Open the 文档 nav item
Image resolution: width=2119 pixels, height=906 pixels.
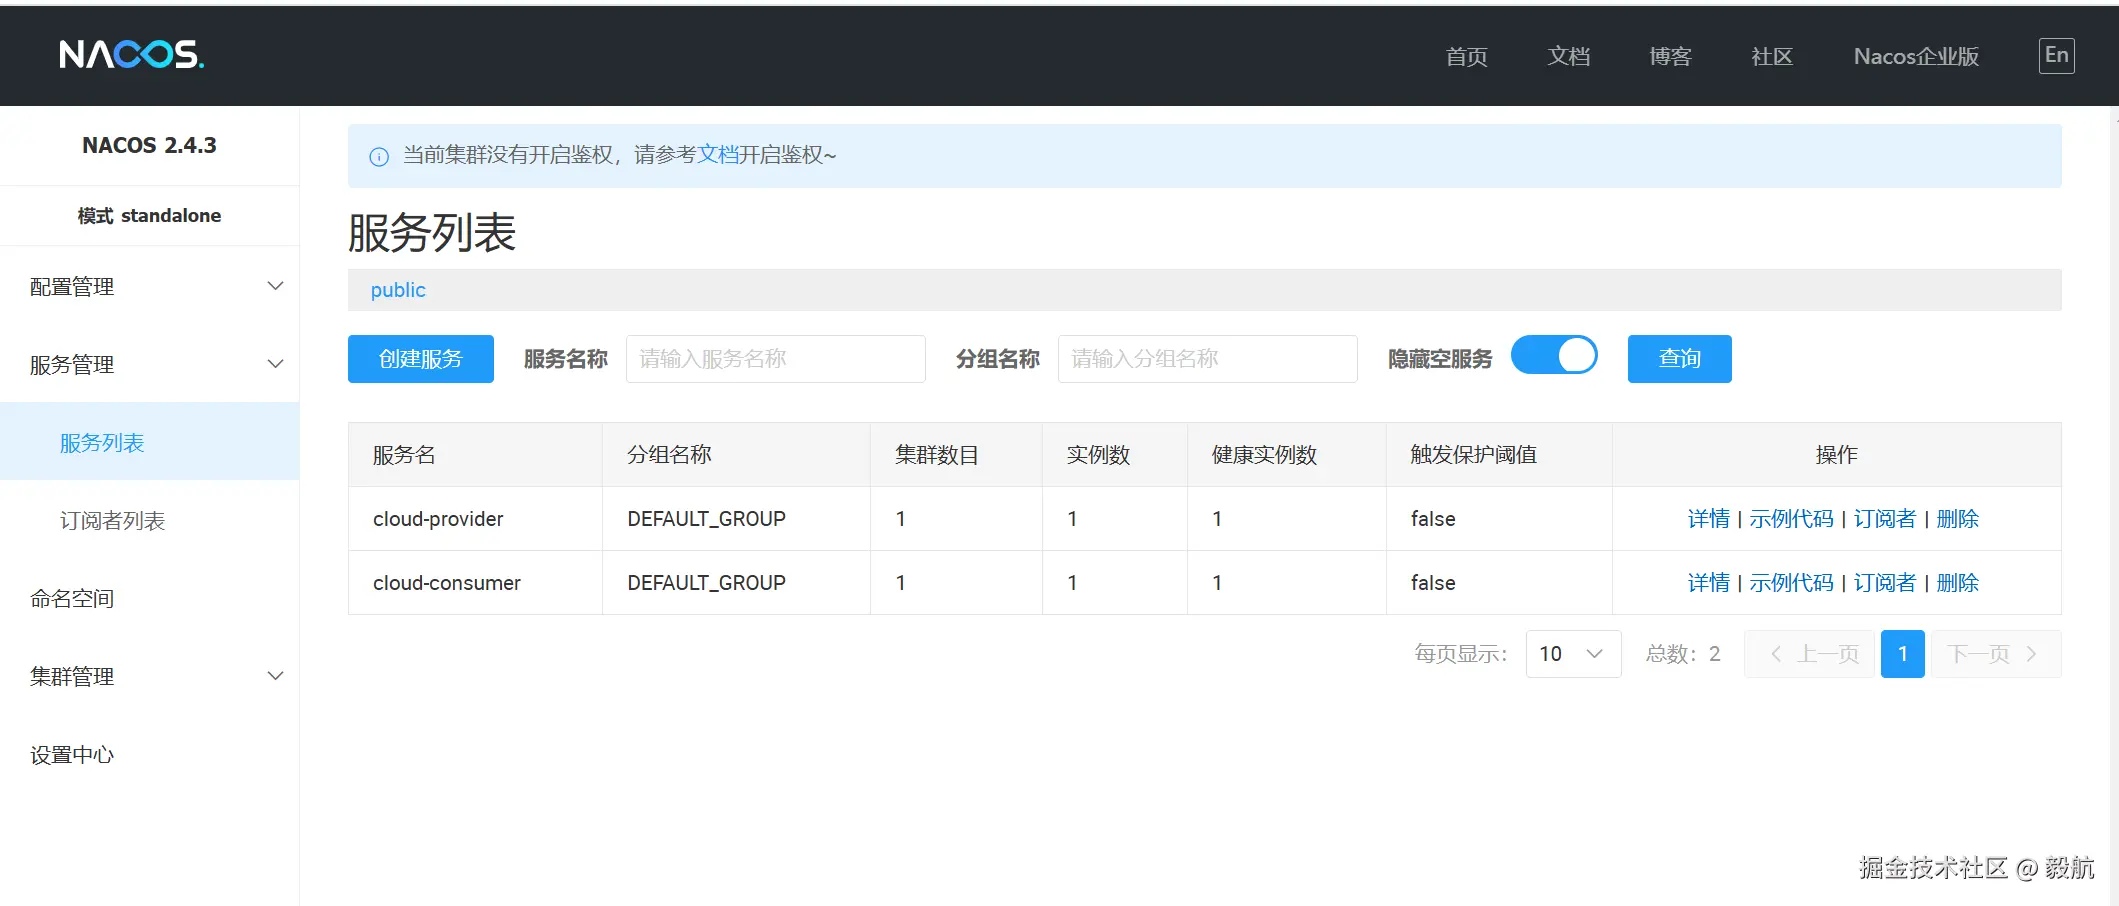coord(1568,56)
